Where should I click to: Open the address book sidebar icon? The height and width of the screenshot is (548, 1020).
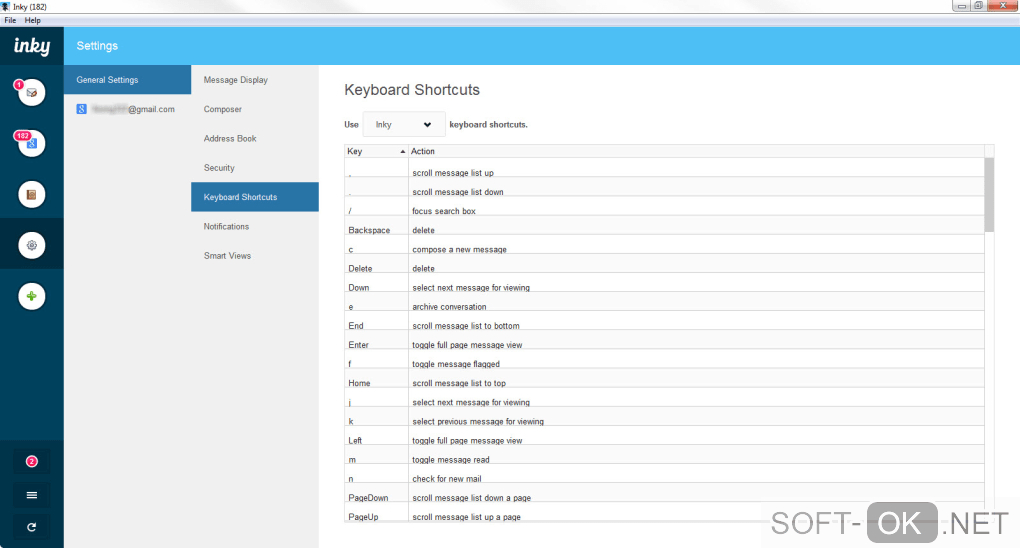[x=31, y=194]
